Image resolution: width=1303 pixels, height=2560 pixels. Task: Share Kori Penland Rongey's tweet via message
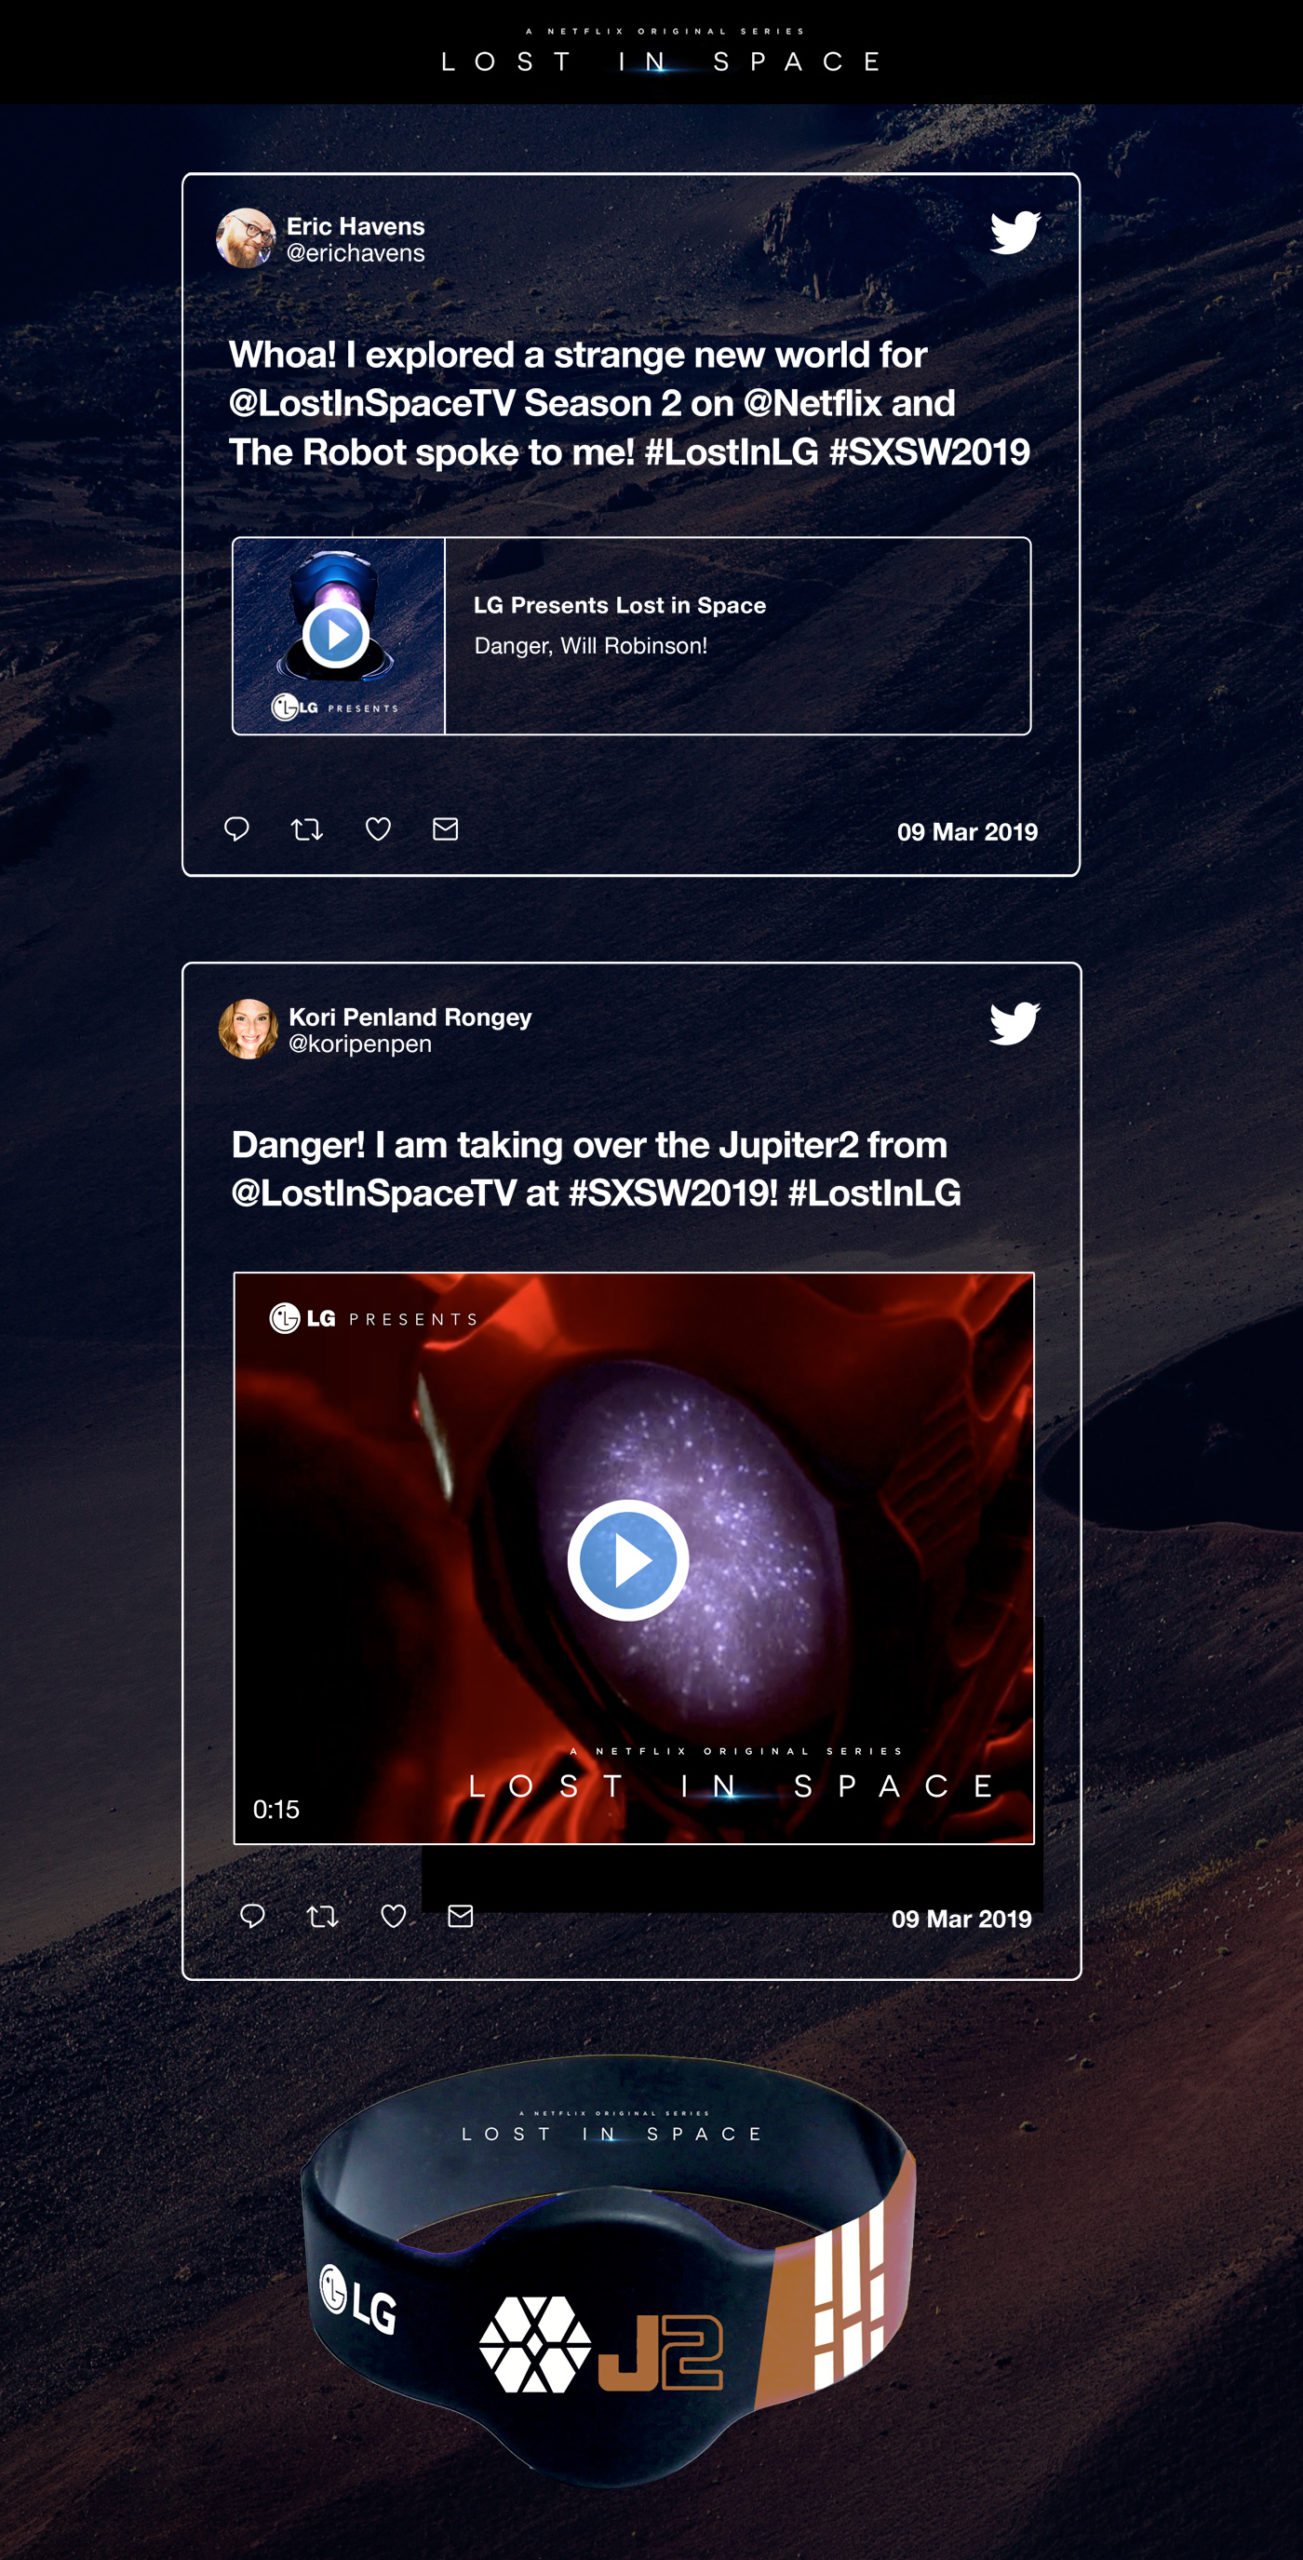pos(460,1916)
